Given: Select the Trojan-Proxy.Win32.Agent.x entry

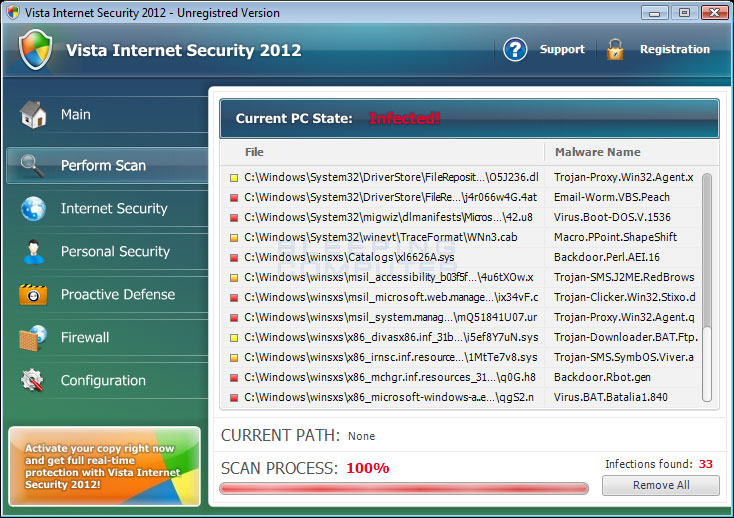Looking at the screenshot, I should pyautogui.click(x=624, y=177).
